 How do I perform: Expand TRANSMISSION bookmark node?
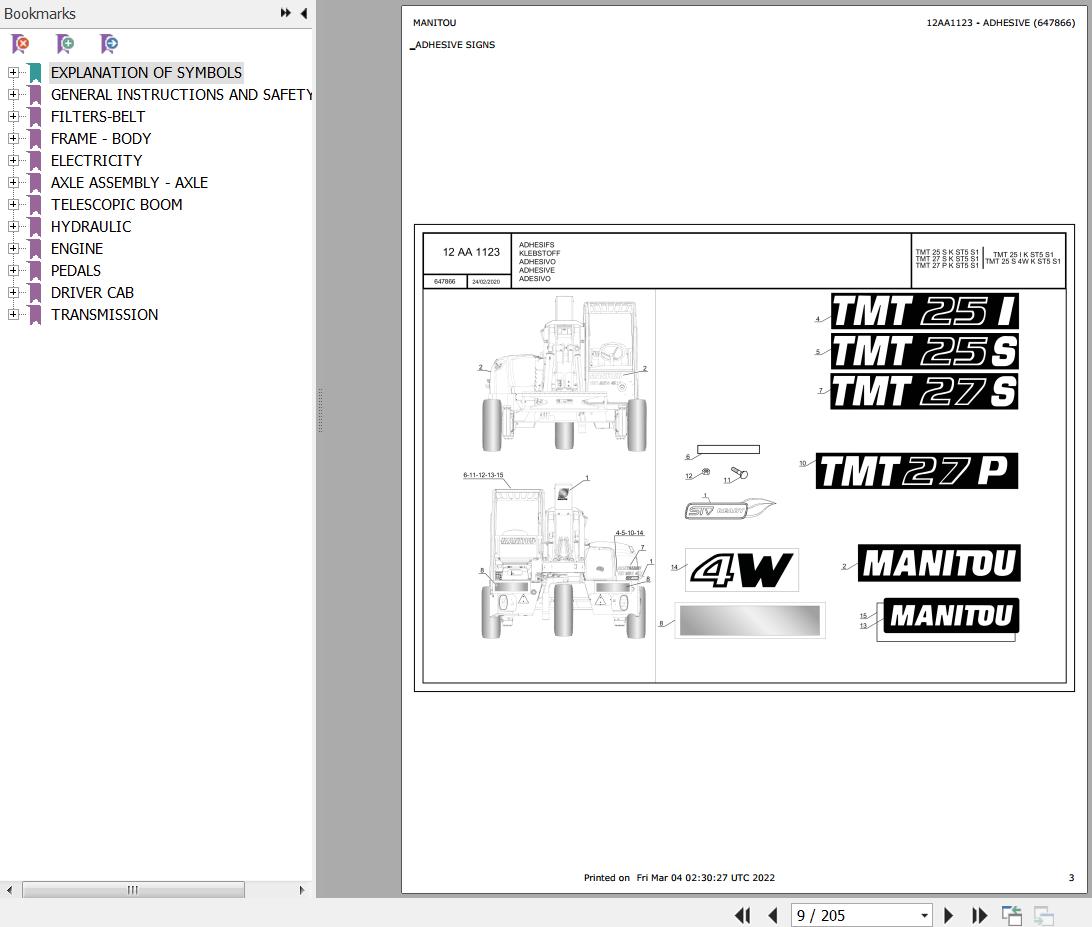13,315
